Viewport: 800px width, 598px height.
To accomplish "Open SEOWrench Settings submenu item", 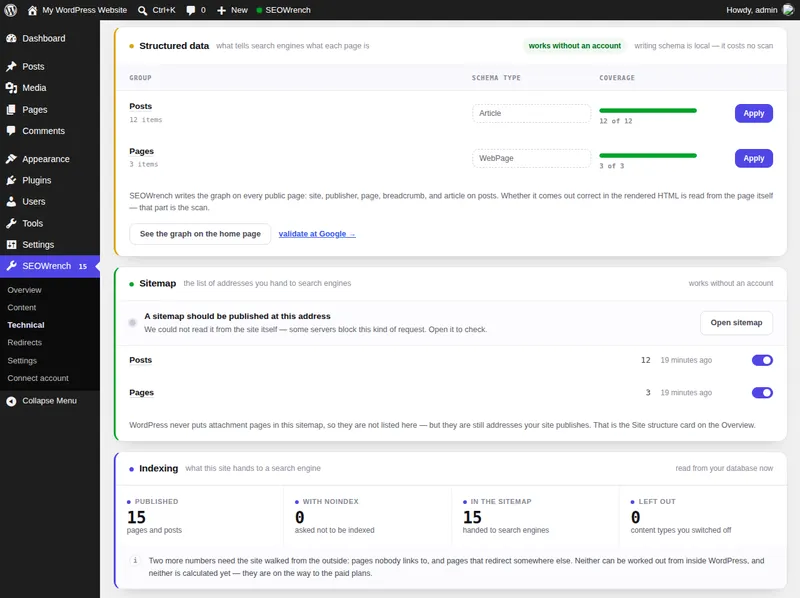I will coord(22,360).
